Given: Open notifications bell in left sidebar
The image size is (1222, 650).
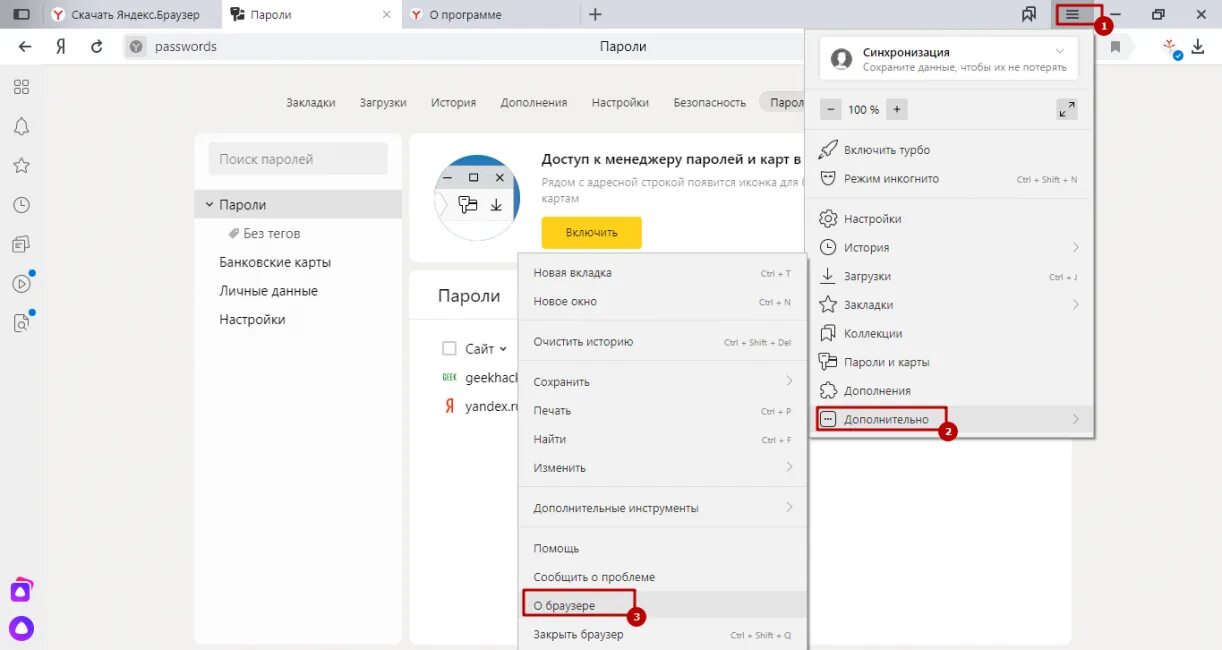Looking at the screenshot, I should tap(21, 126).
